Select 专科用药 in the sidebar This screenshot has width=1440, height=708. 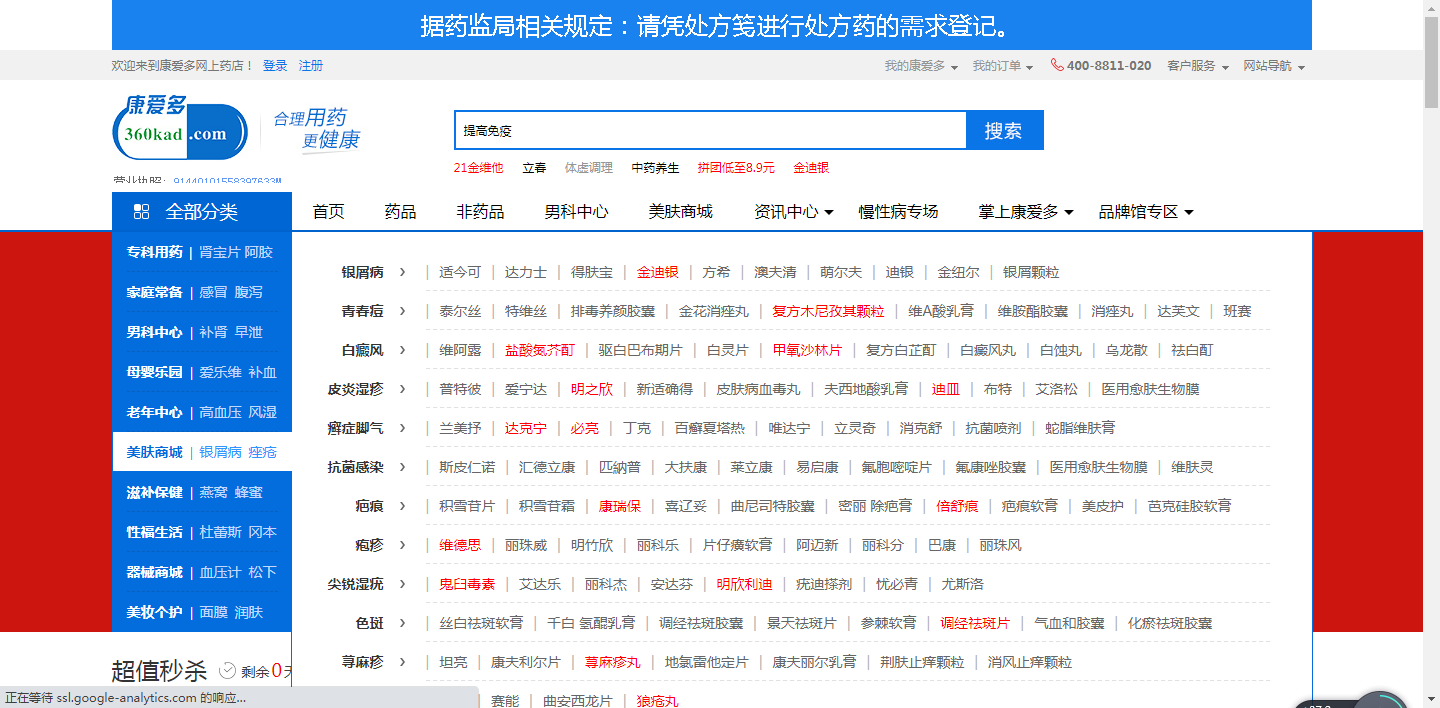(154, 252)
